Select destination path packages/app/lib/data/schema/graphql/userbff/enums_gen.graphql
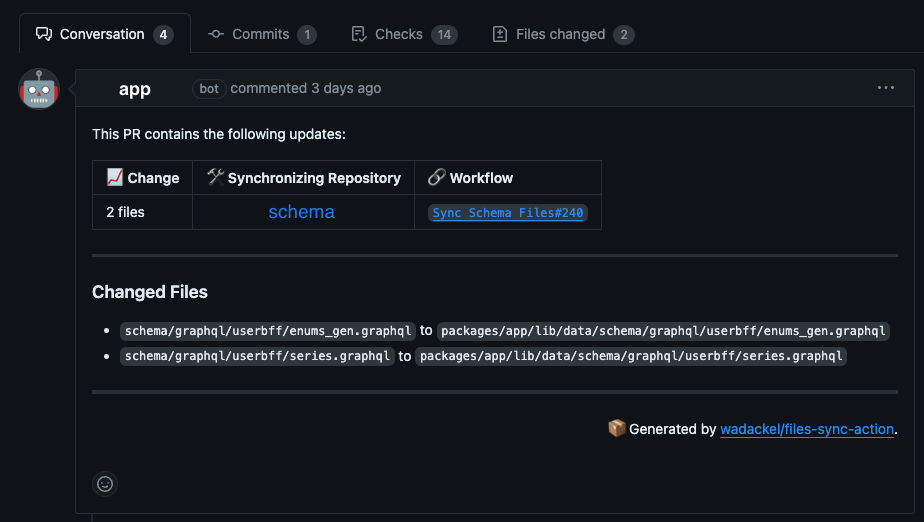 tap(663, 331)
